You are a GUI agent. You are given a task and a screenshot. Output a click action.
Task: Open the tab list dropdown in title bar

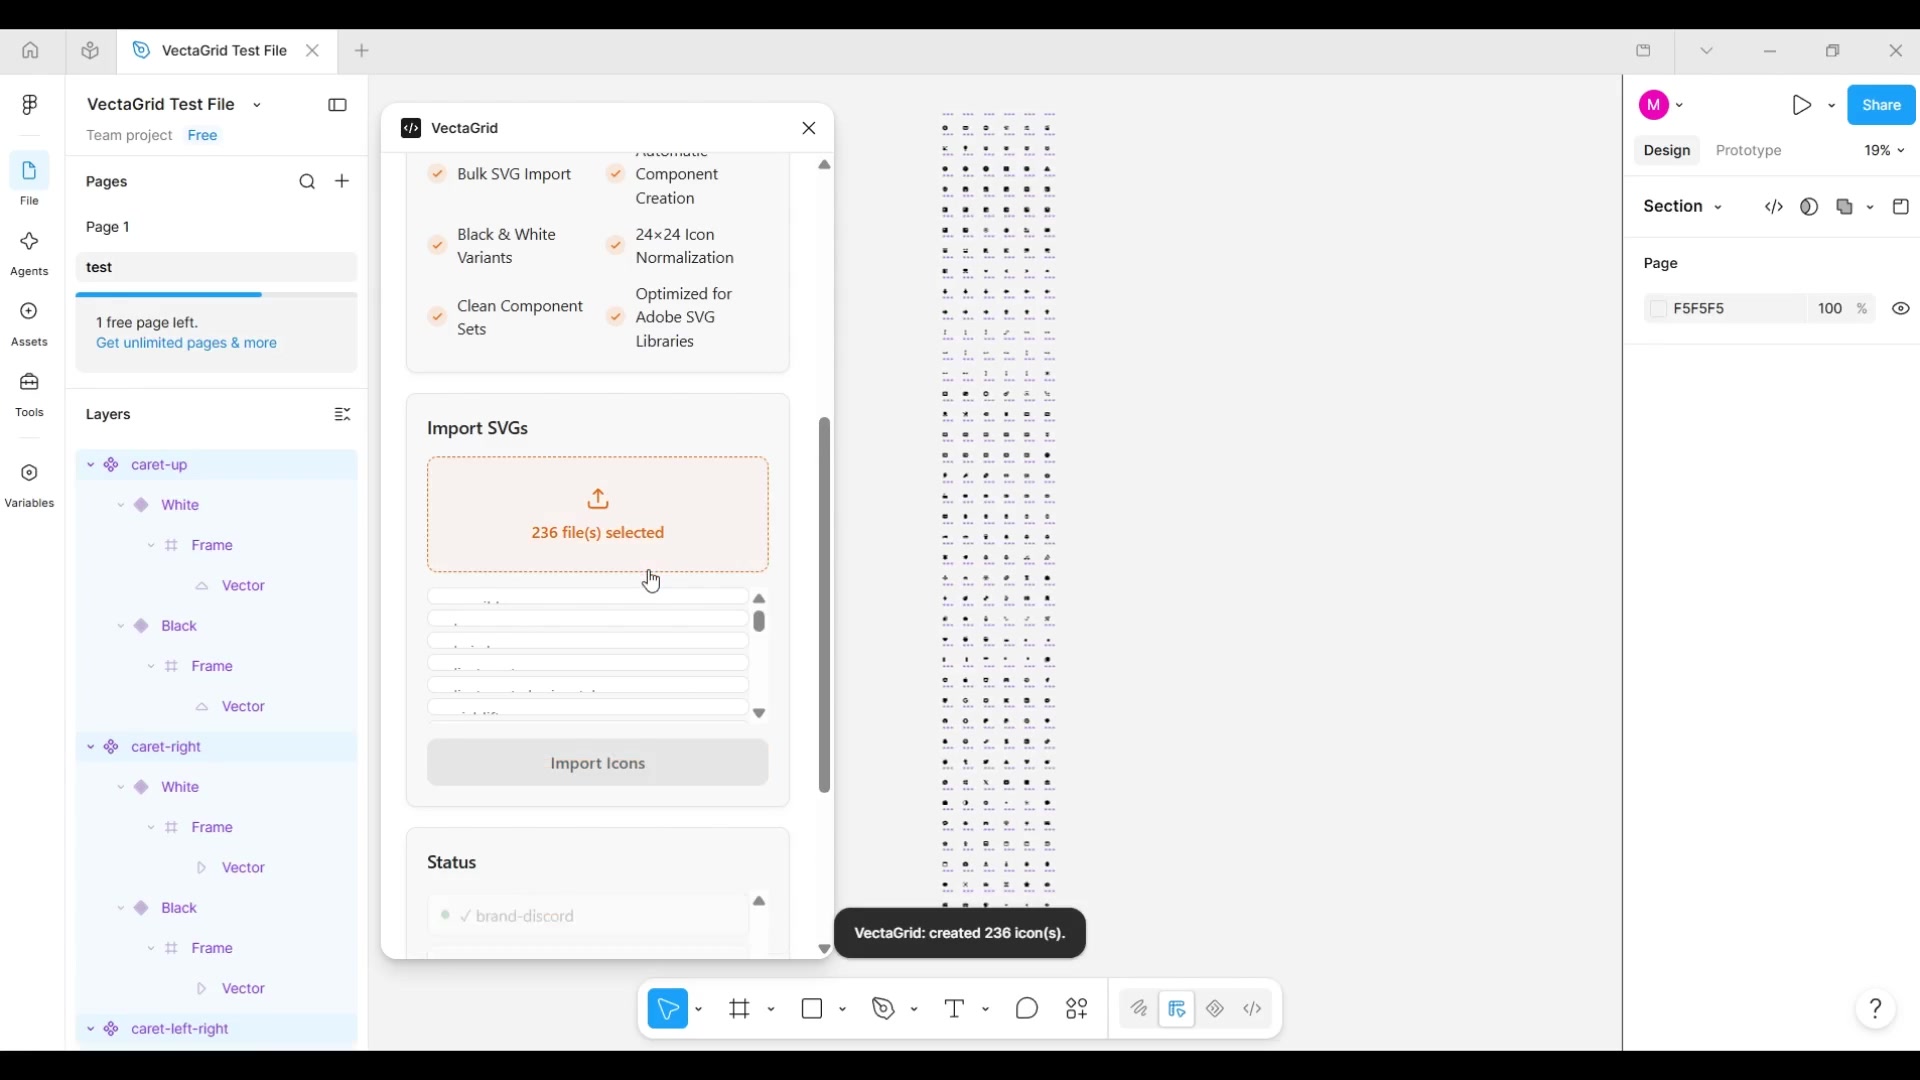coord(1707,50)
